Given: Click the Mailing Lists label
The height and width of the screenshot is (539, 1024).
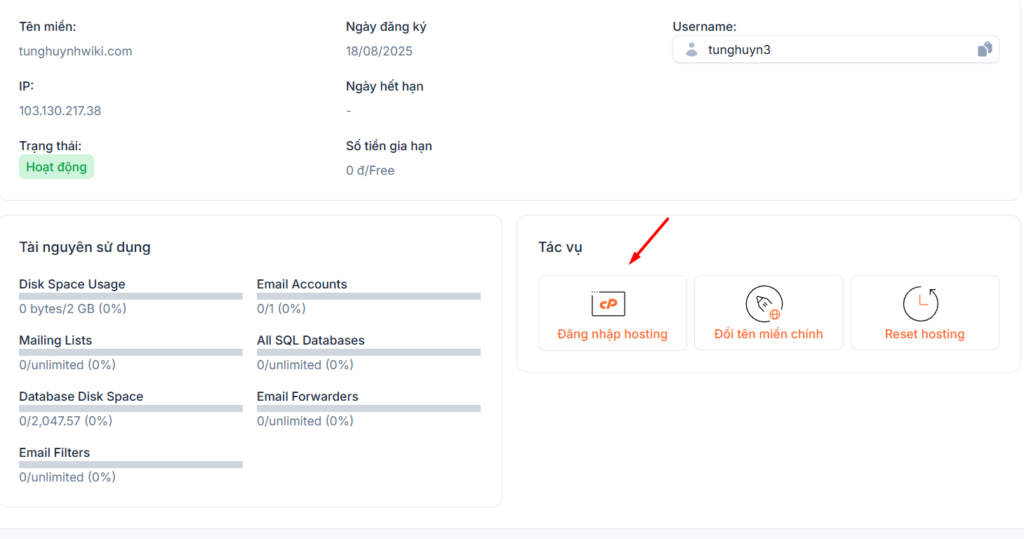Looking at the screenshot, I should (56, 340).
